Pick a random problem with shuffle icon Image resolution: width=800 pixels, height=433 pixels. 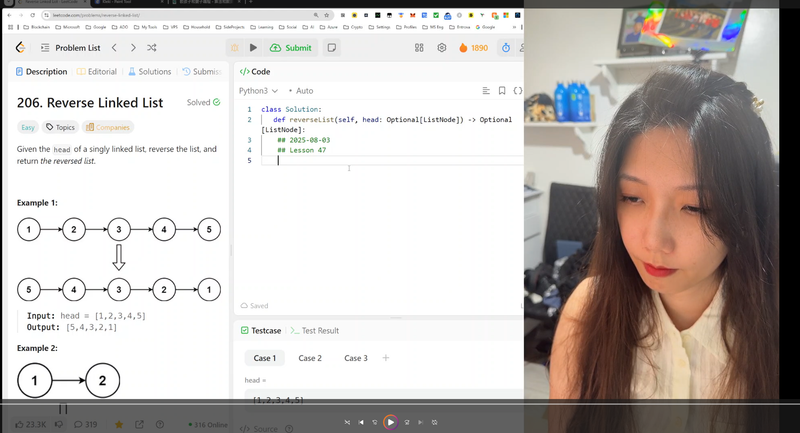(152, 47)
